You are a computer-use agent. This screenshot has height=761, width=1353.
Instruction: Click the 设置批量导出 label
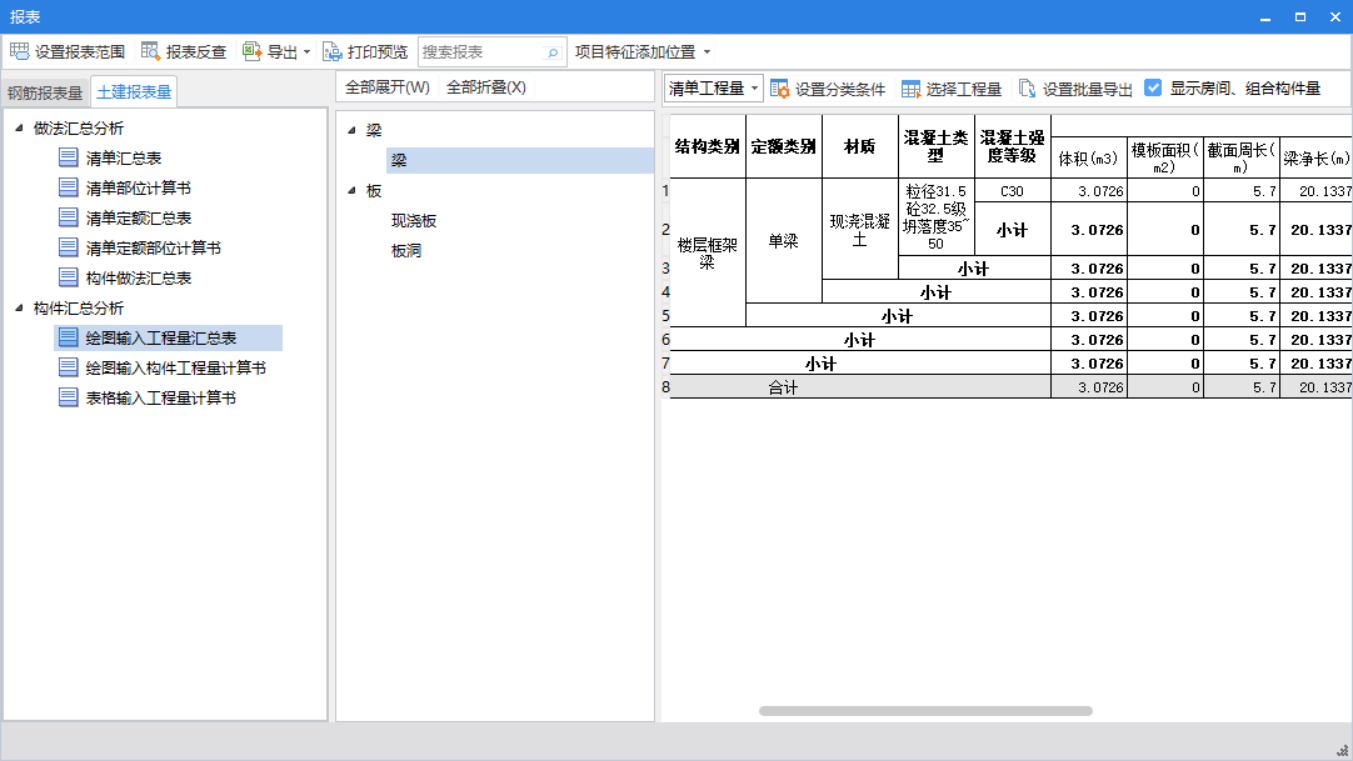coord(1087,89)
